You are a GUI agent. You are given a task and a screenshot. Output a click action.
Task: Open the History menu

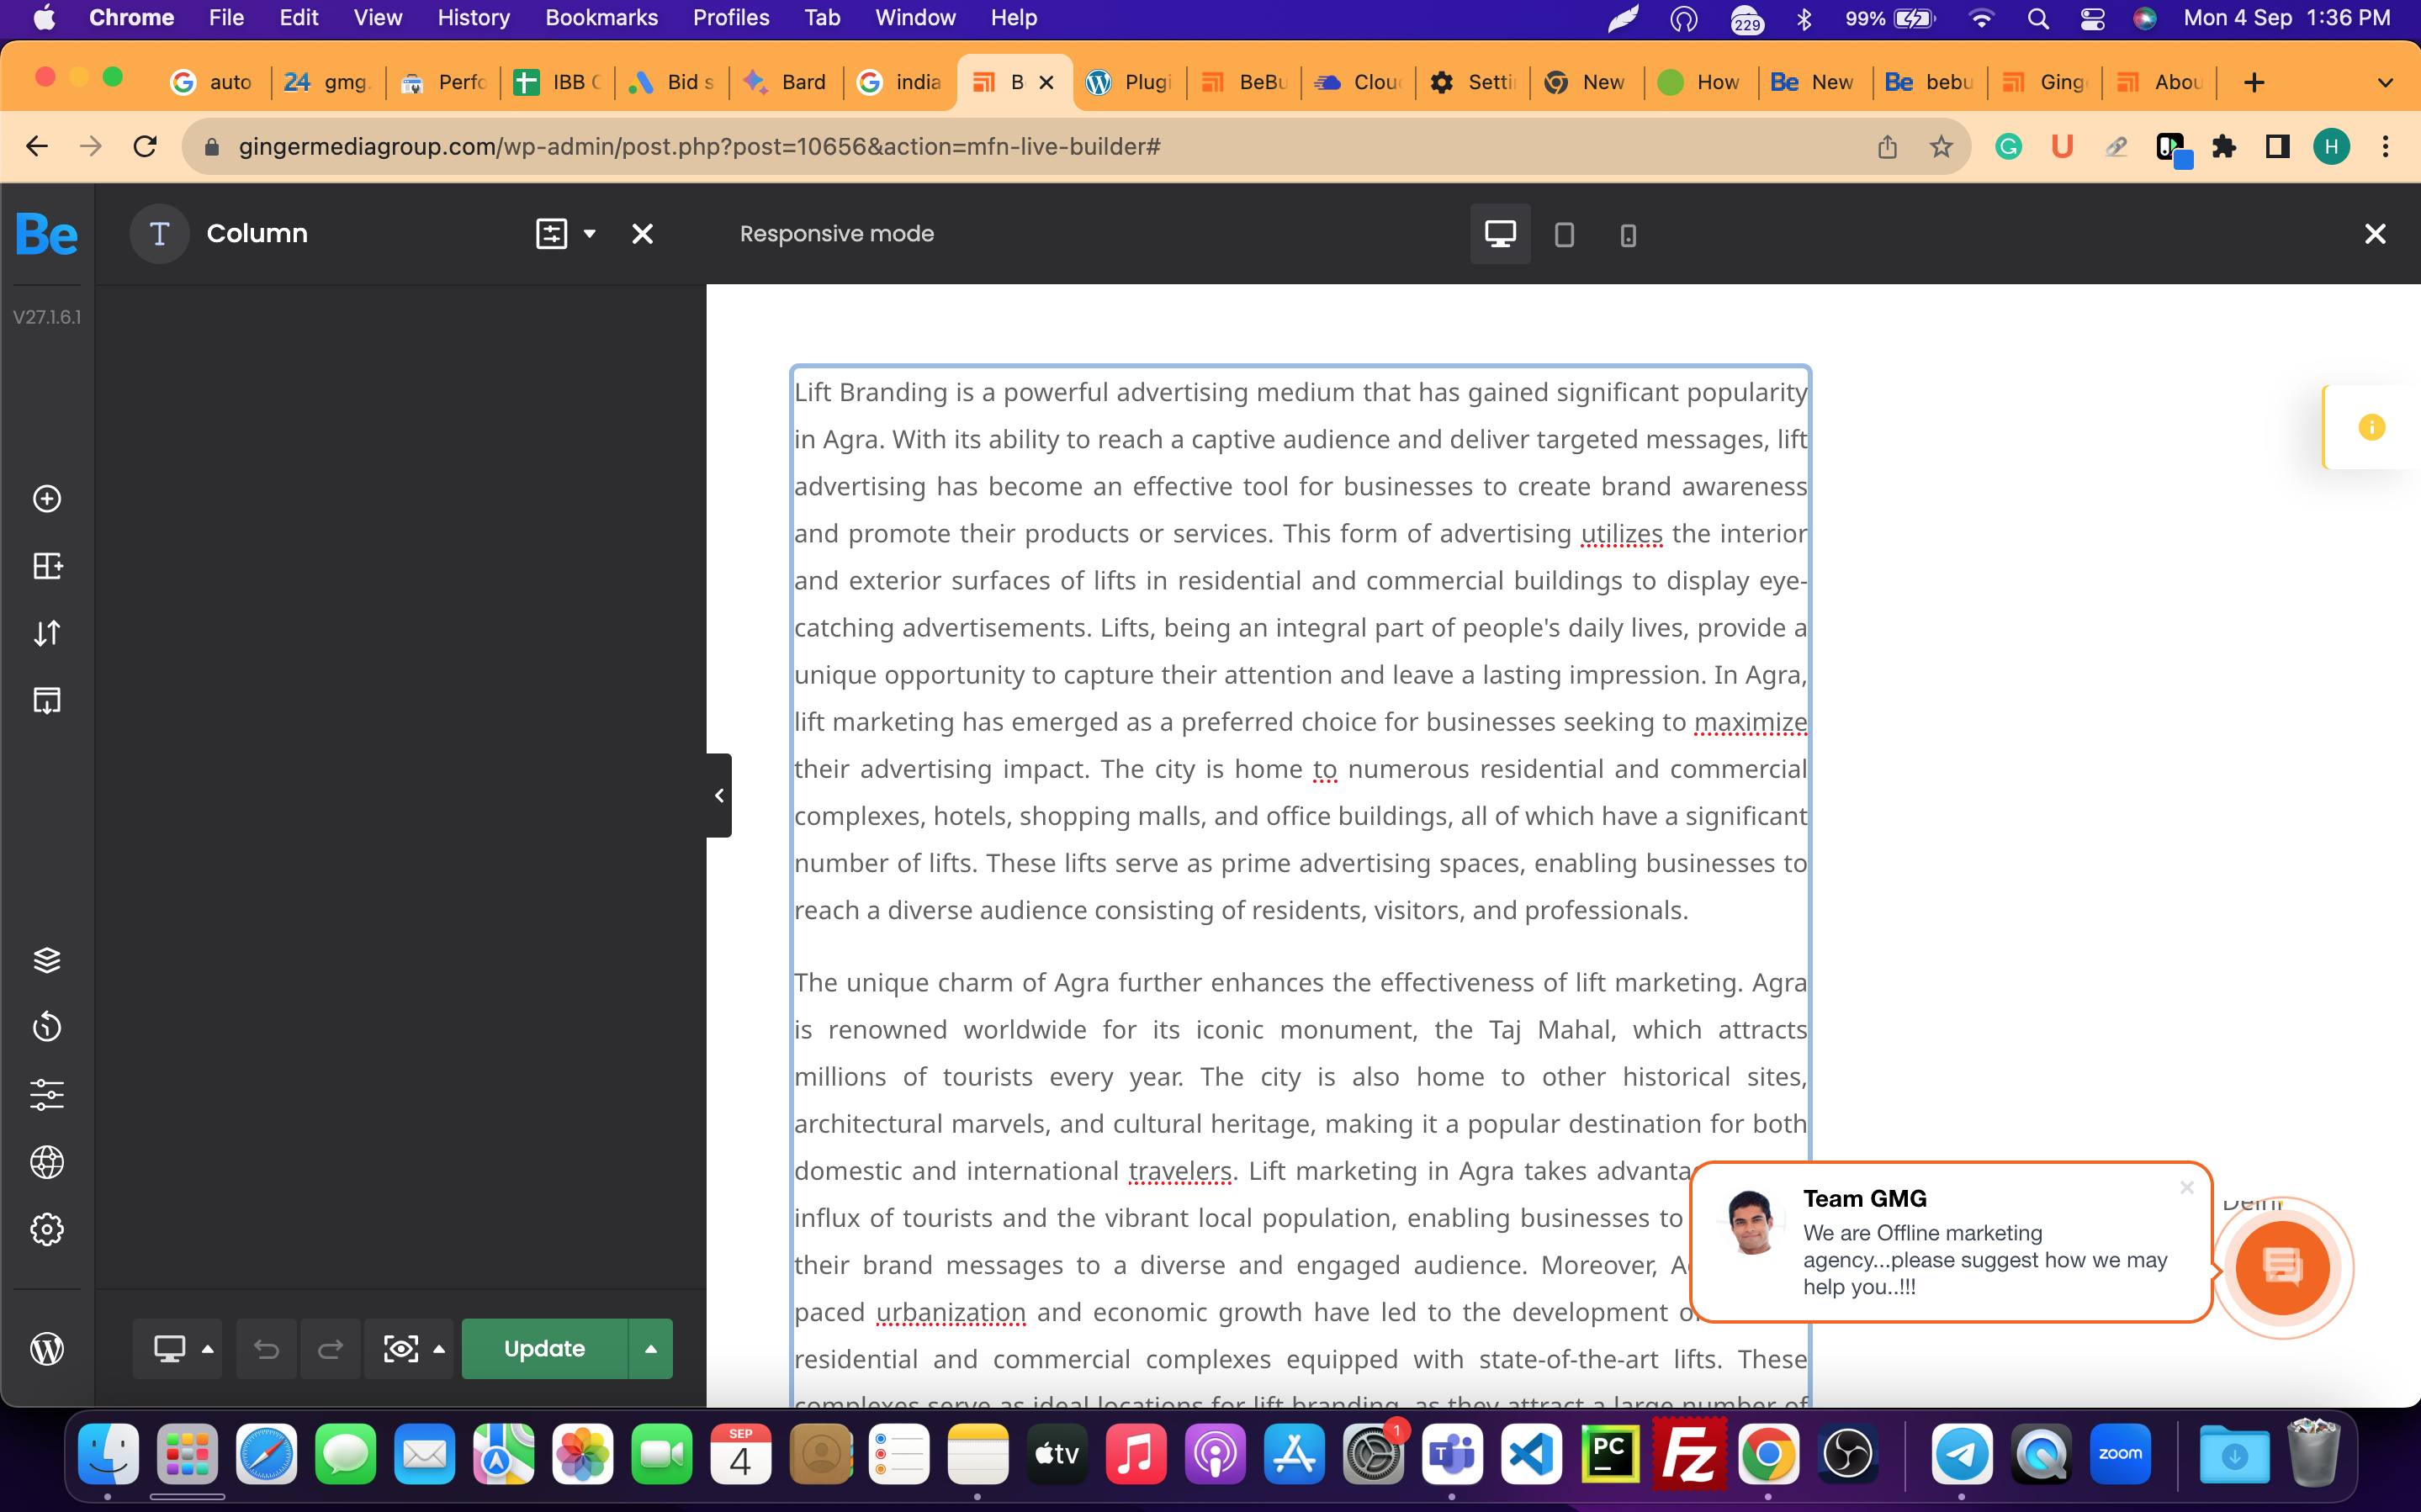474,18
